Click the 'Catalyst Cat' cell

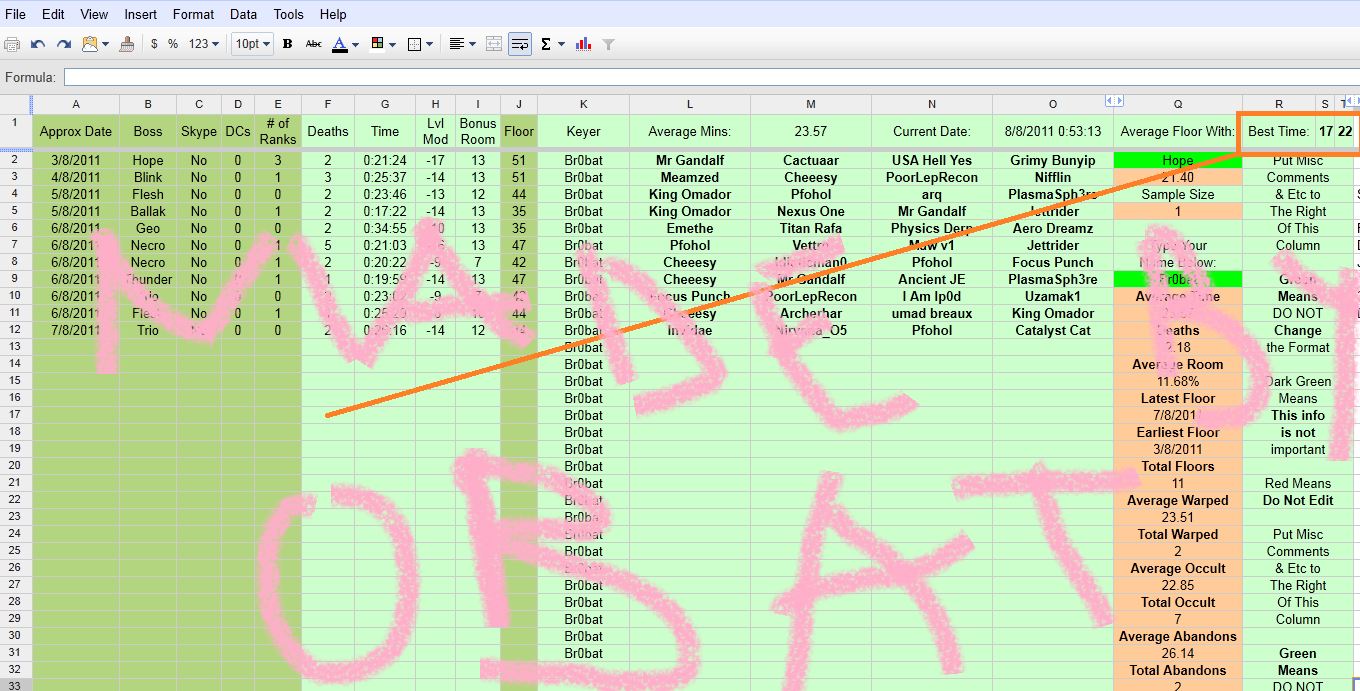[x=1052, y=331]
